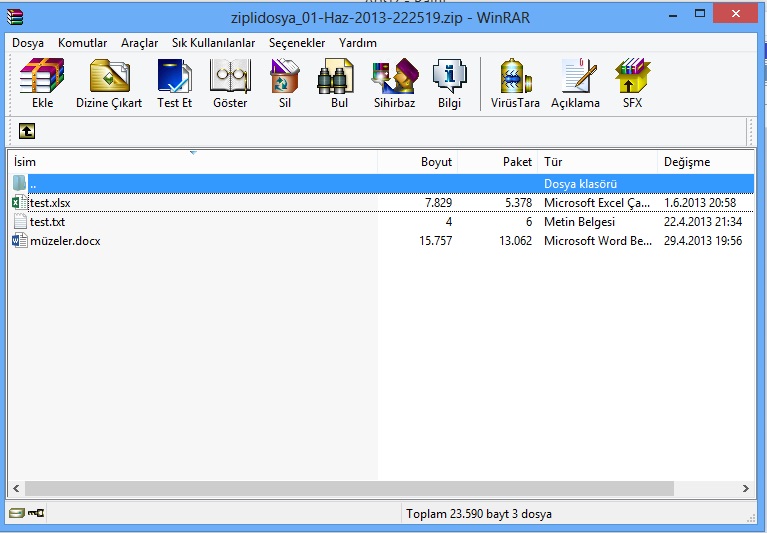Image resolution: width=767 pixels, height=533 pixels.
Task: Click date '29.4.2013 19:56'
Action: (702, 241)
